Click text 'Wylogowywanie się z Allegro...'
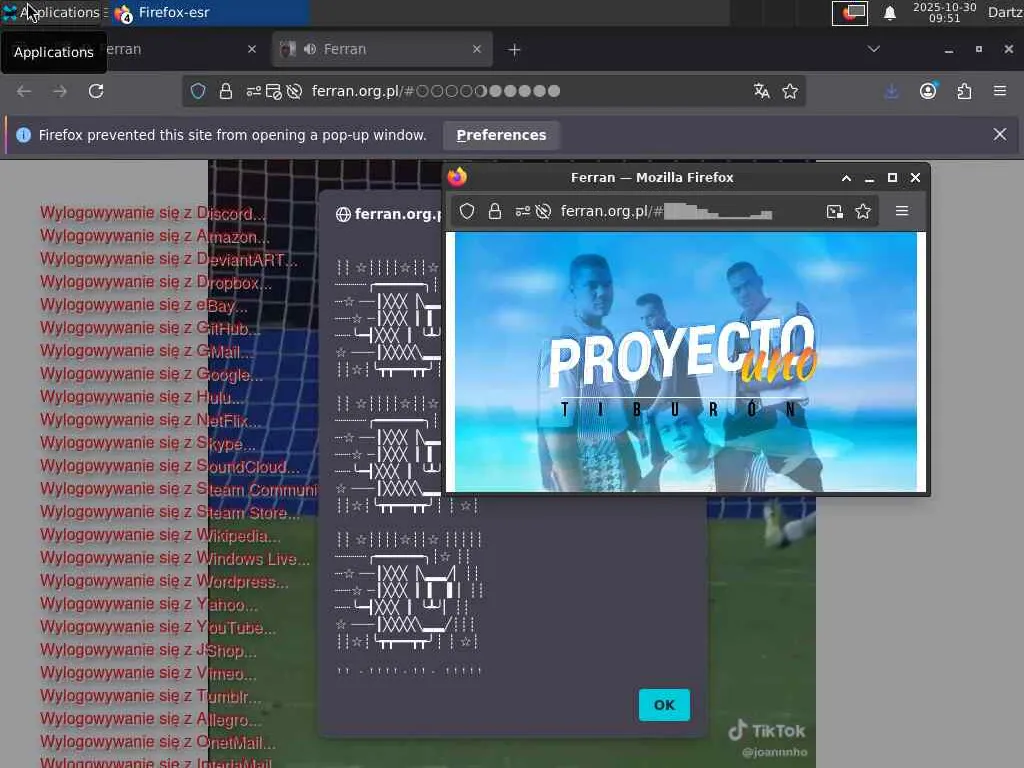The width and height of the screenshot is (1024, 768). 151,719
